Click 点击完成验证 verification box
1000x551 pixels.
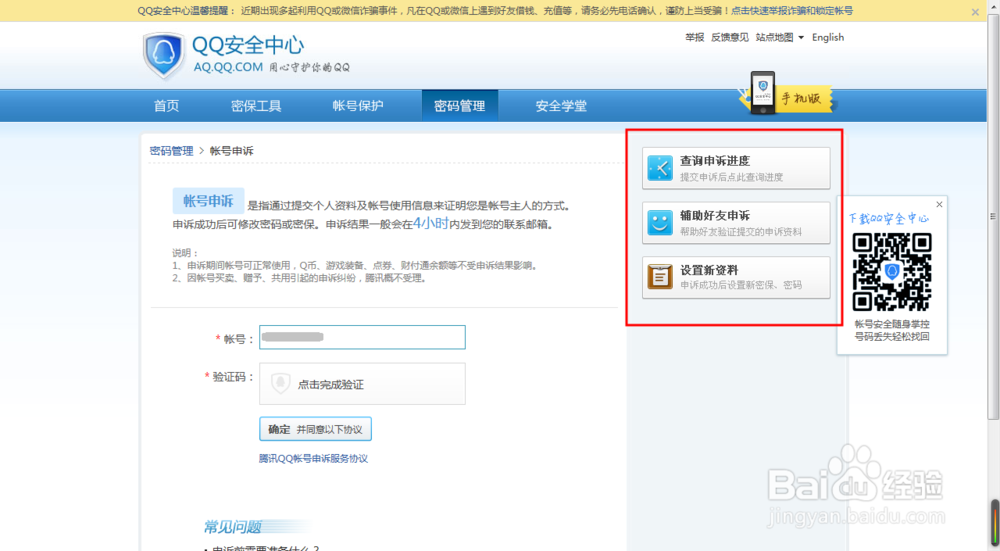[x=362, y=384]
